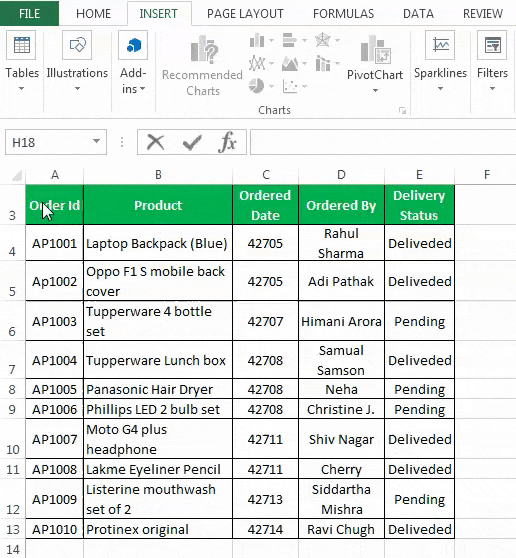Select cell Ravi Chugh
Screen dimensions: 516x558
[341, 529]
